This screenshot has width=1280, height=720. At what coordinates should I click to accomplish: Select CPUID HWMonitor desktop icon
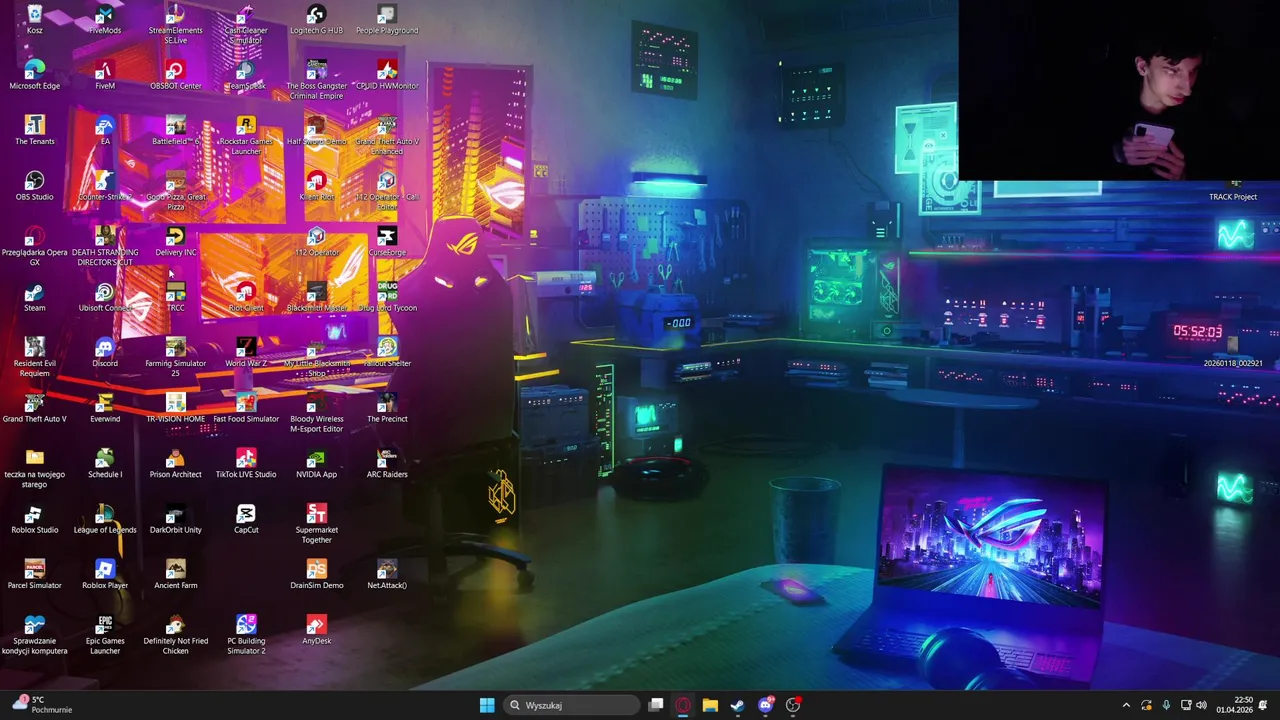pyautogui.click(x=387, y=75)
